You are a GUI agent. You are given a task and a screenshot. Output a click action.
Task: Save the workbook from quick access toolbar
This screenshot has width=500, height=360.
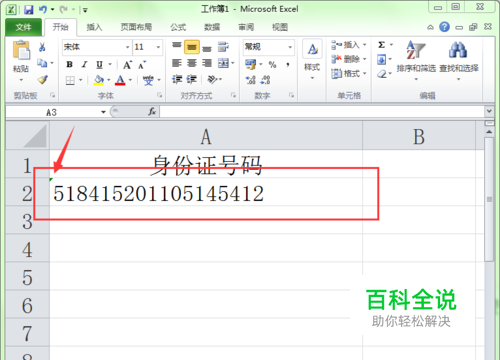(x=29, y=9)
